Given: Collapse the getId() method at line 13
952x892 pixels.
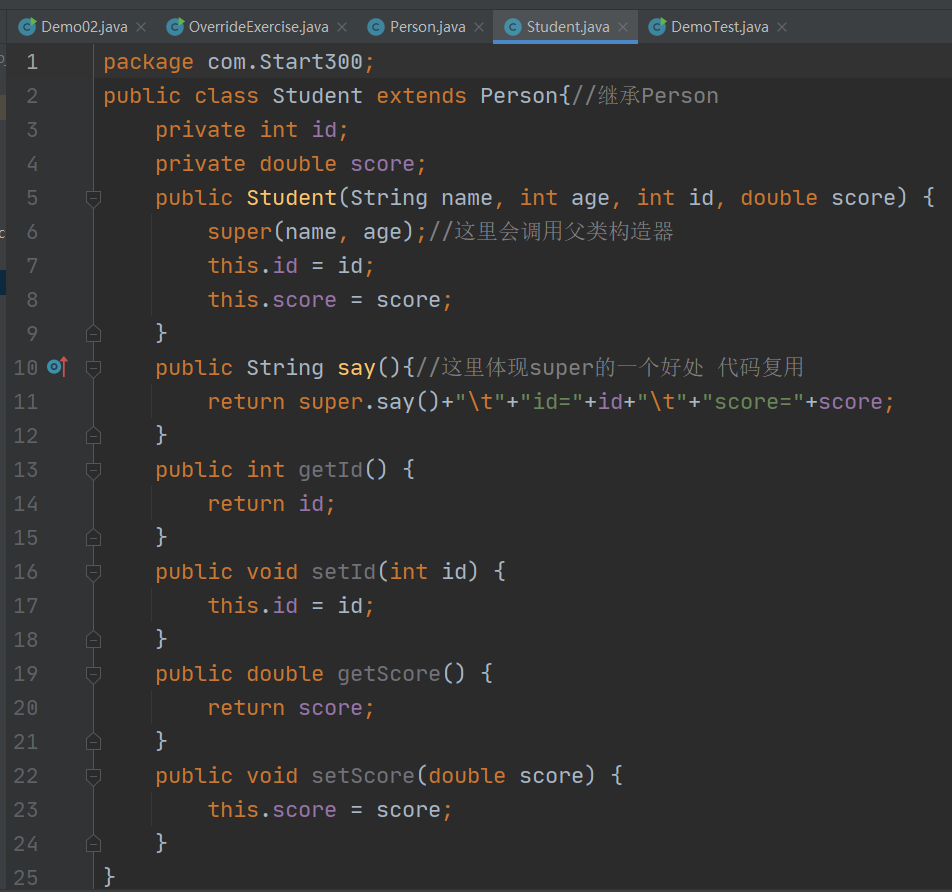Looking at the screenshot, I should click(x=93, y=470).
